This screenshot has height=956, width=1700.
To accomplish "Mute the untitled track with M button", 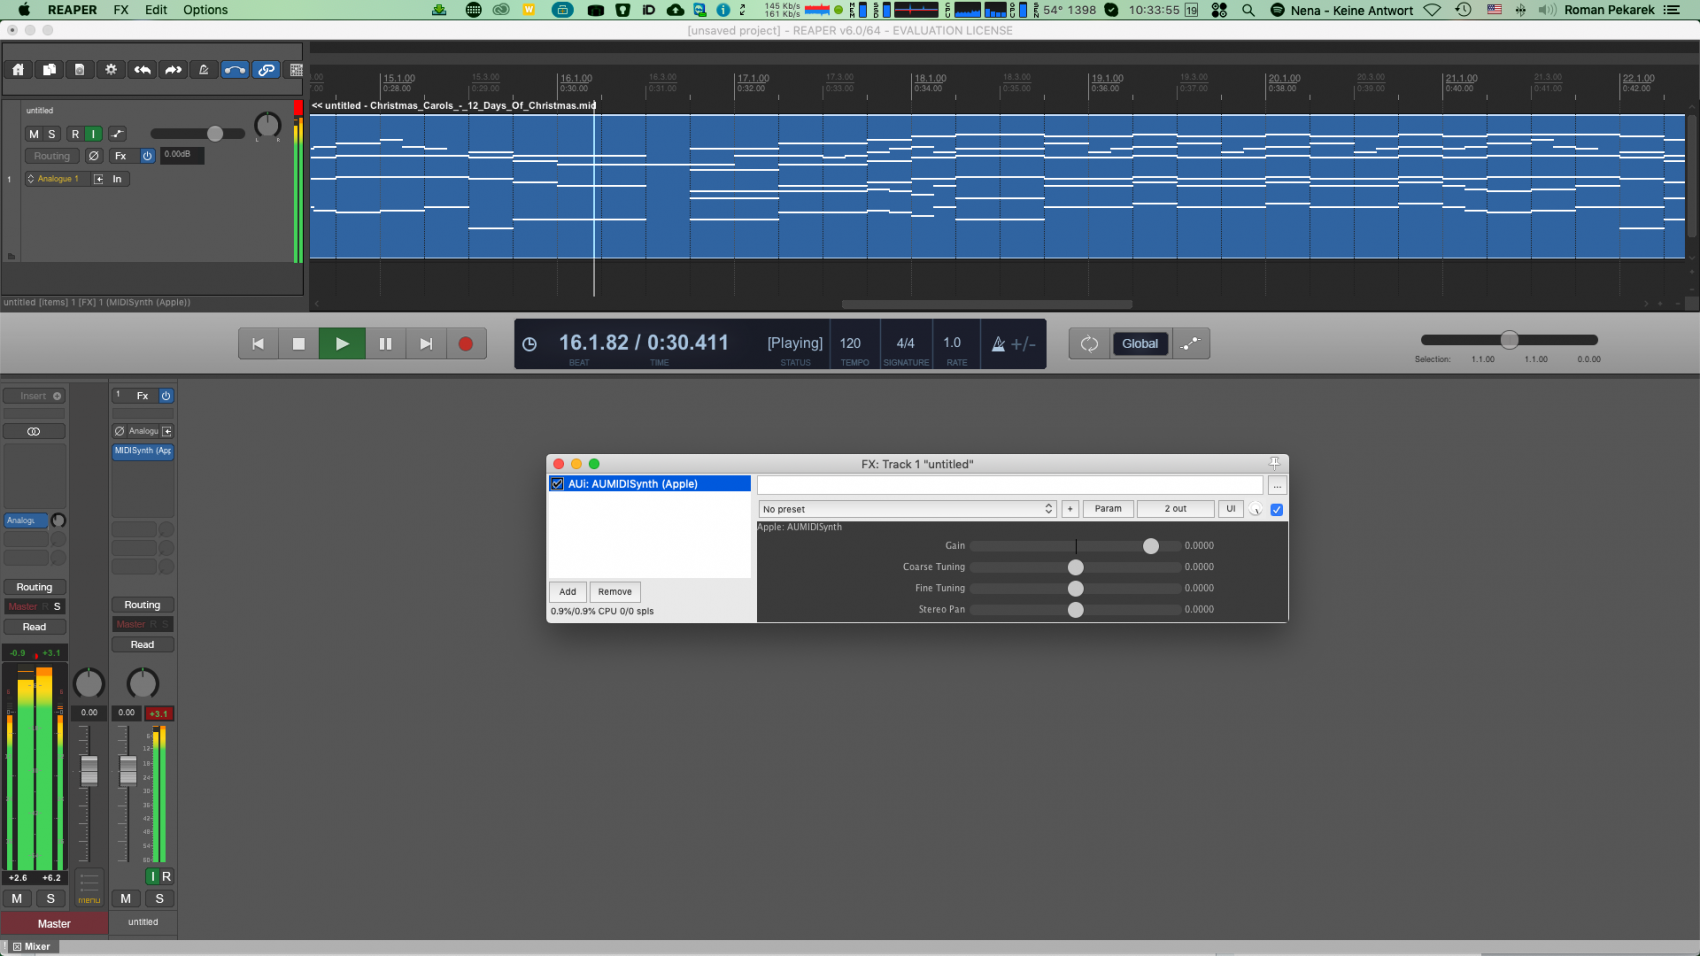I will click(x=34, y=134).
